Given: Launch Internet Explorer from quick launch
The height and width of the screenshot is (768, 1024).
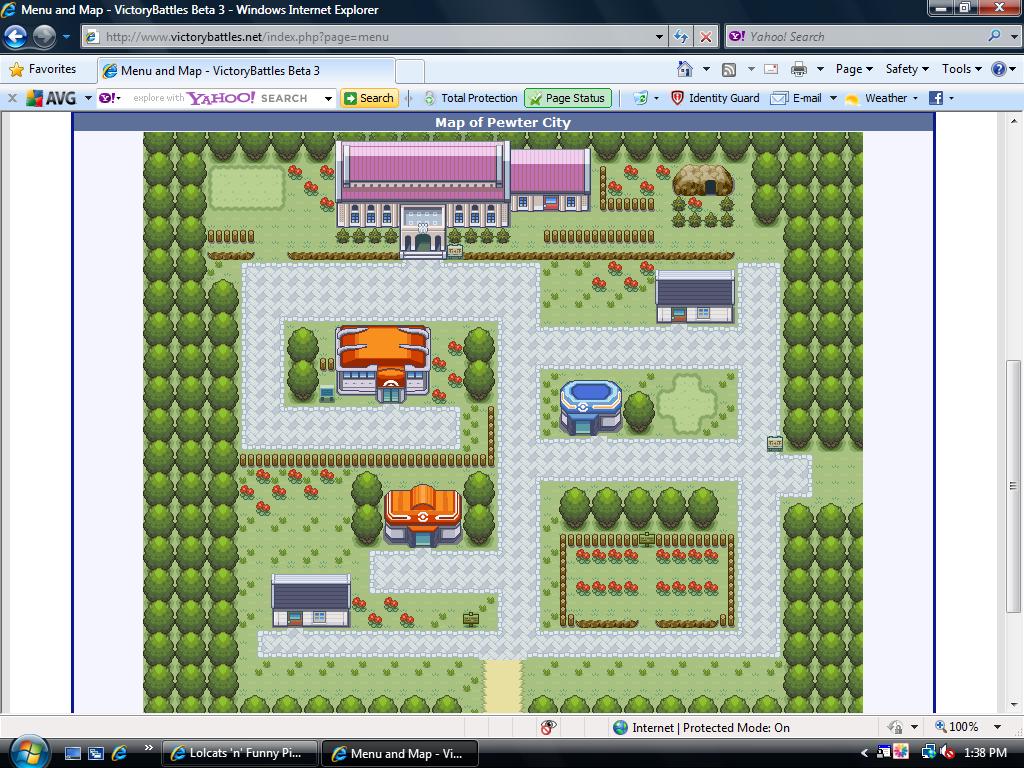Looking at the screenshot, I should [120, 753].
